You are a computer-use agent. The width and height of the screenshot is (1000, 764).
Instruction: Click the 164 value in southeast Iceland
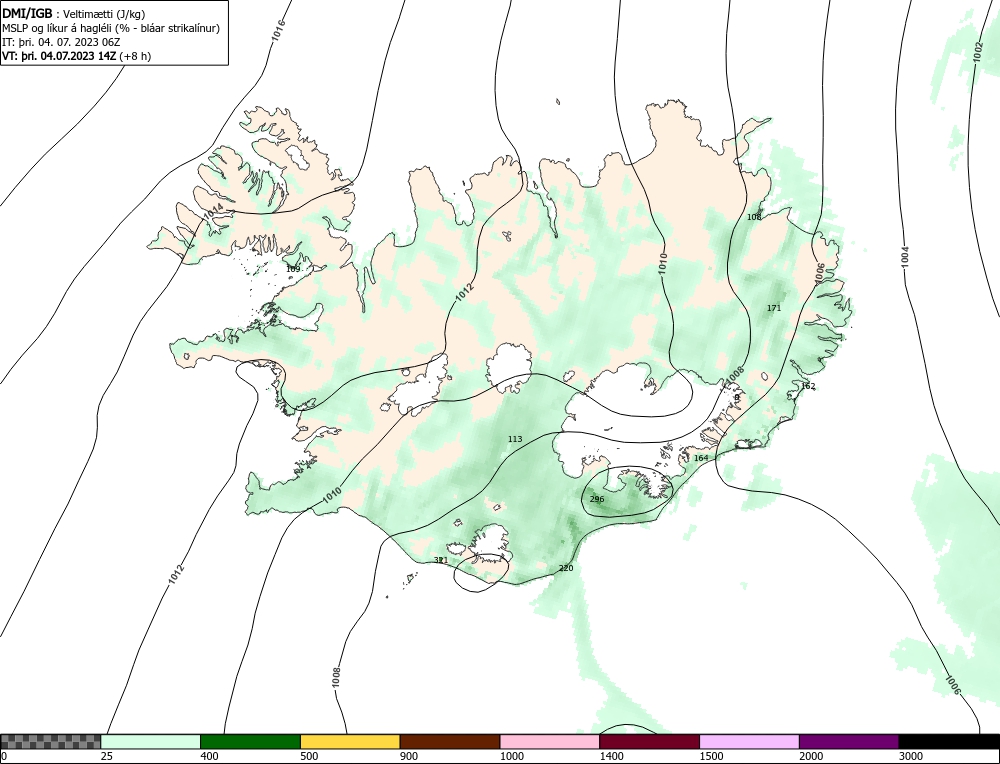[x=701, y=458]
